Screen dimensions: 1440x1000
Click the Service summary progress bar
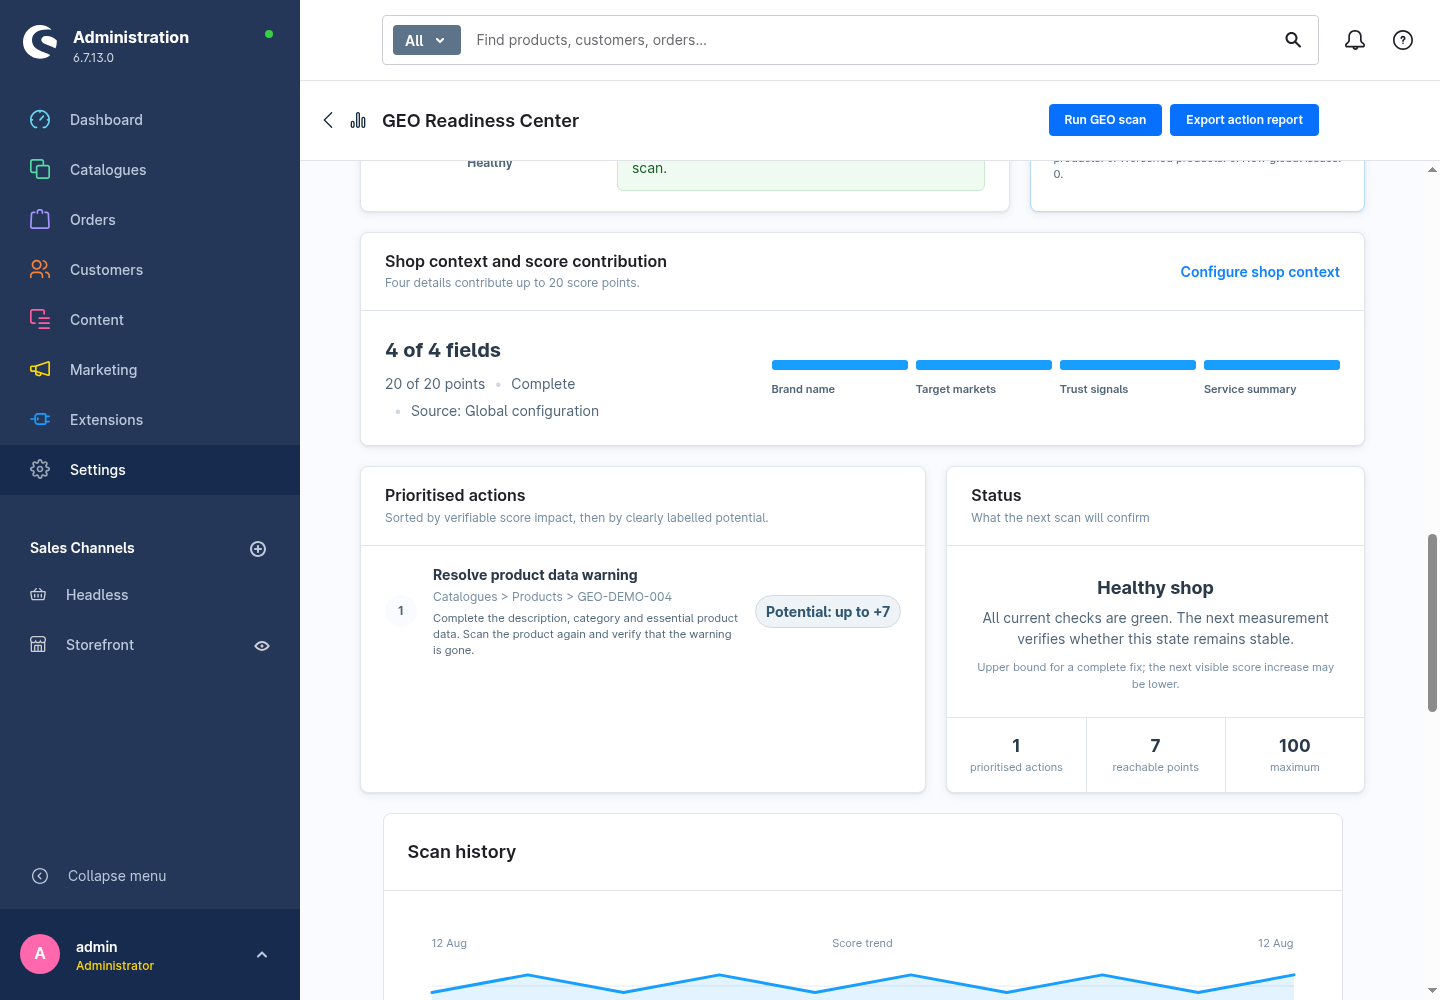click(1272, 365)
